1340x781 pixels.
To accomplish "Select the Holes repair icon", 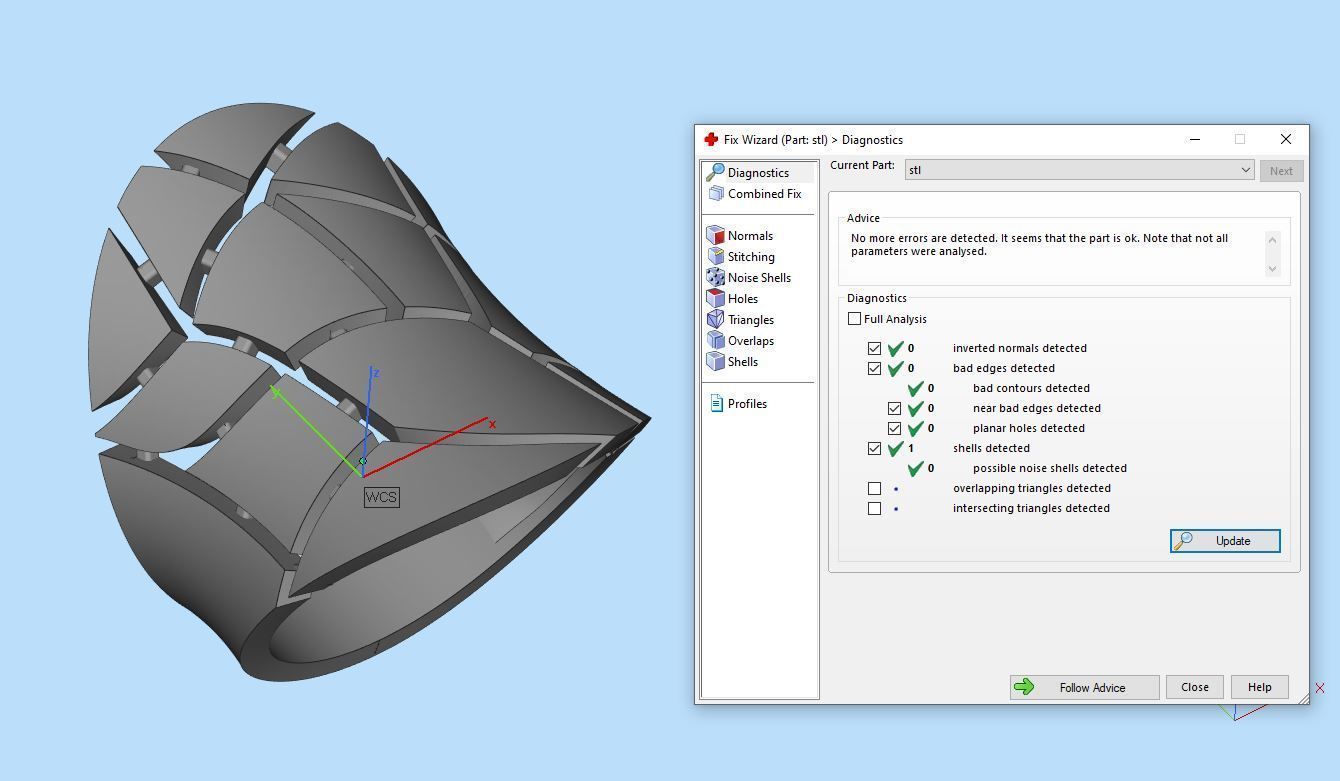I will click(715, 299).
